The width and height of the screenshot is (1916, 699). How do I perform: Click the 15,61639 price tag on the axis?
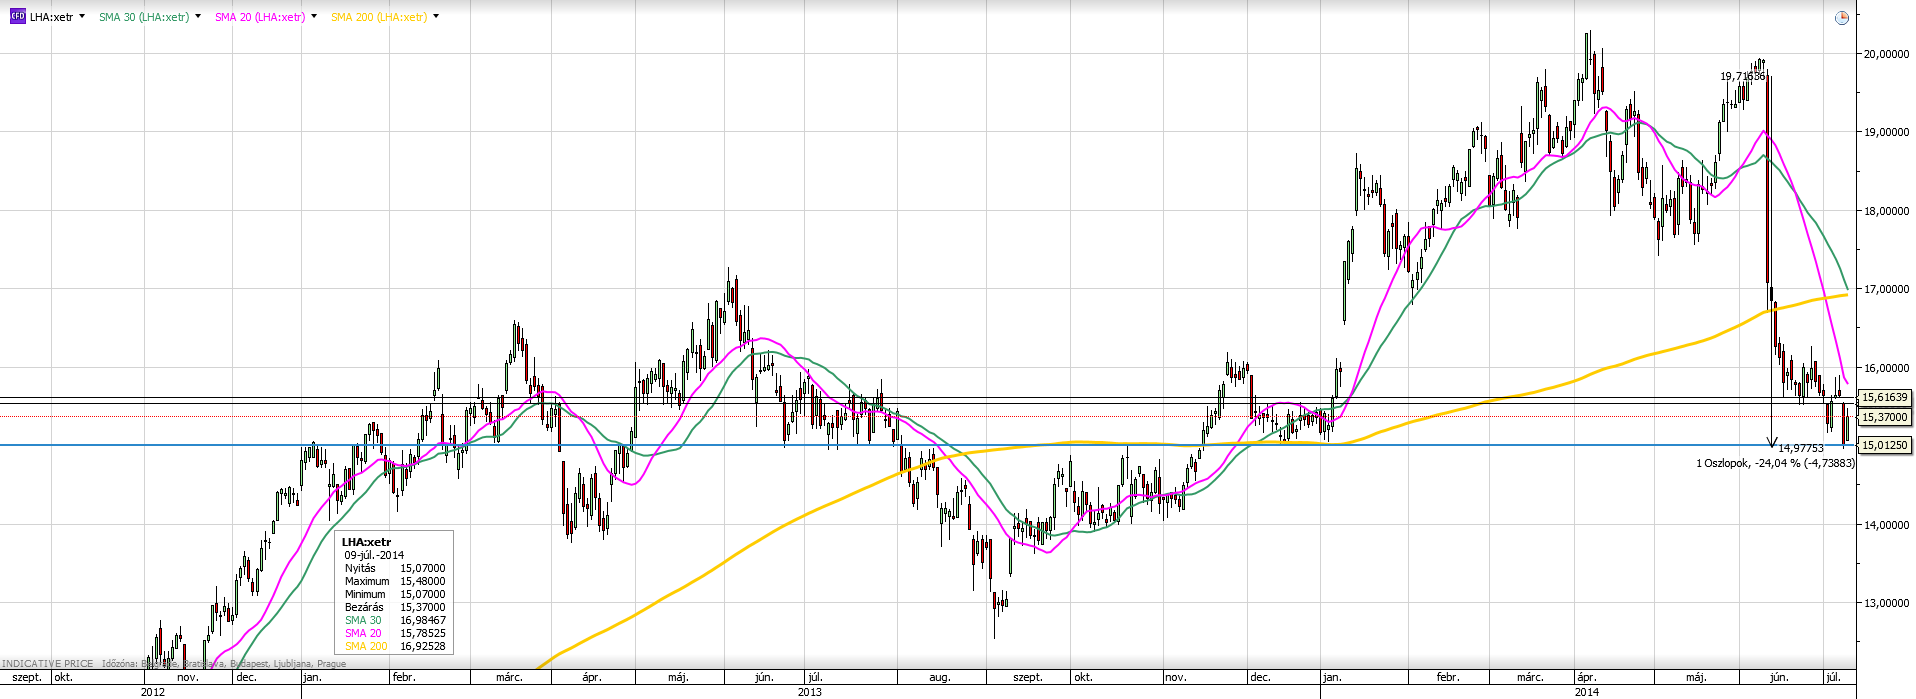click(1884, 397)
